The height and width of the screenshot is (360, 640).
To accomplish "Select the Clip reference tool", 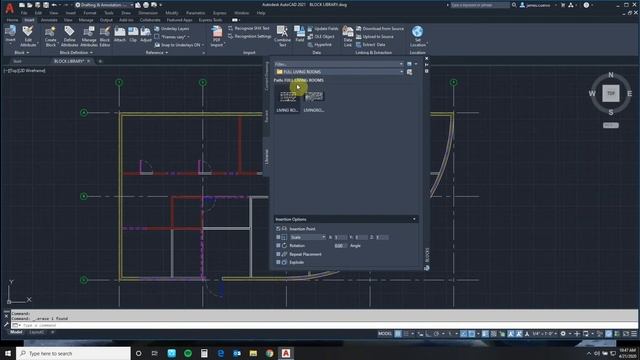I will (x=133, y=34).
